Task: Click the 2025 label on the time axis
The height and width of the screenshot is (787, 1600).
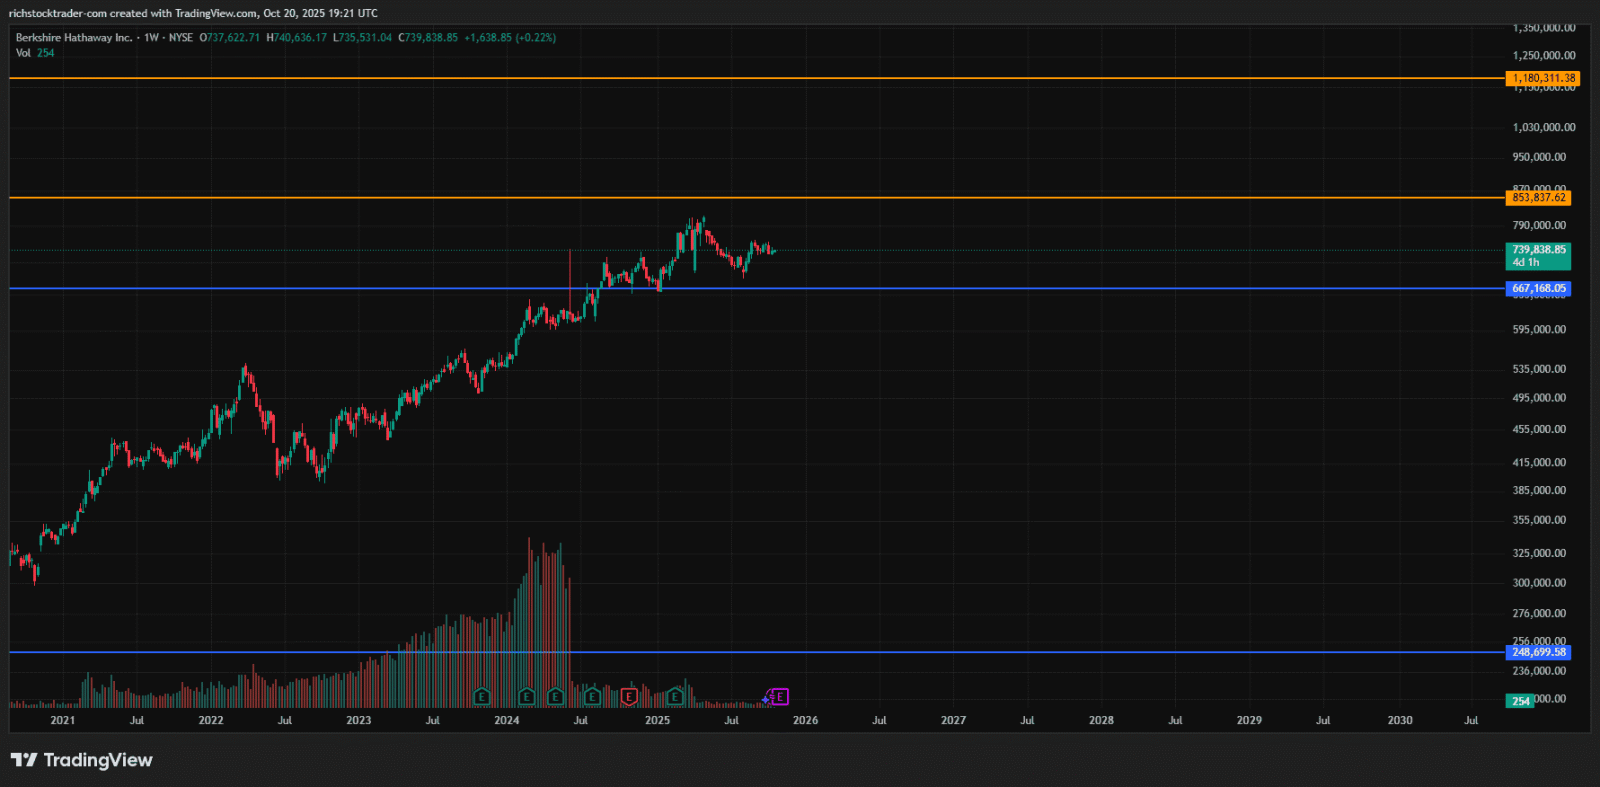Action: click(x=657, y=720)
